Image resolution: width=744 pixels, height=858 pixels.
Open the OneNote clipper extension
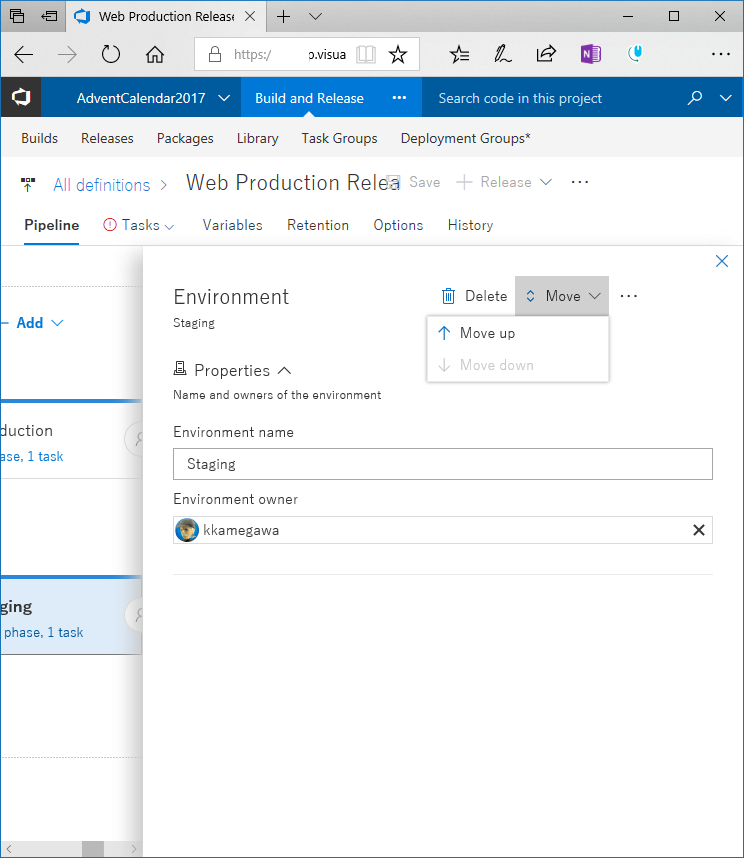tap(590, 55)
